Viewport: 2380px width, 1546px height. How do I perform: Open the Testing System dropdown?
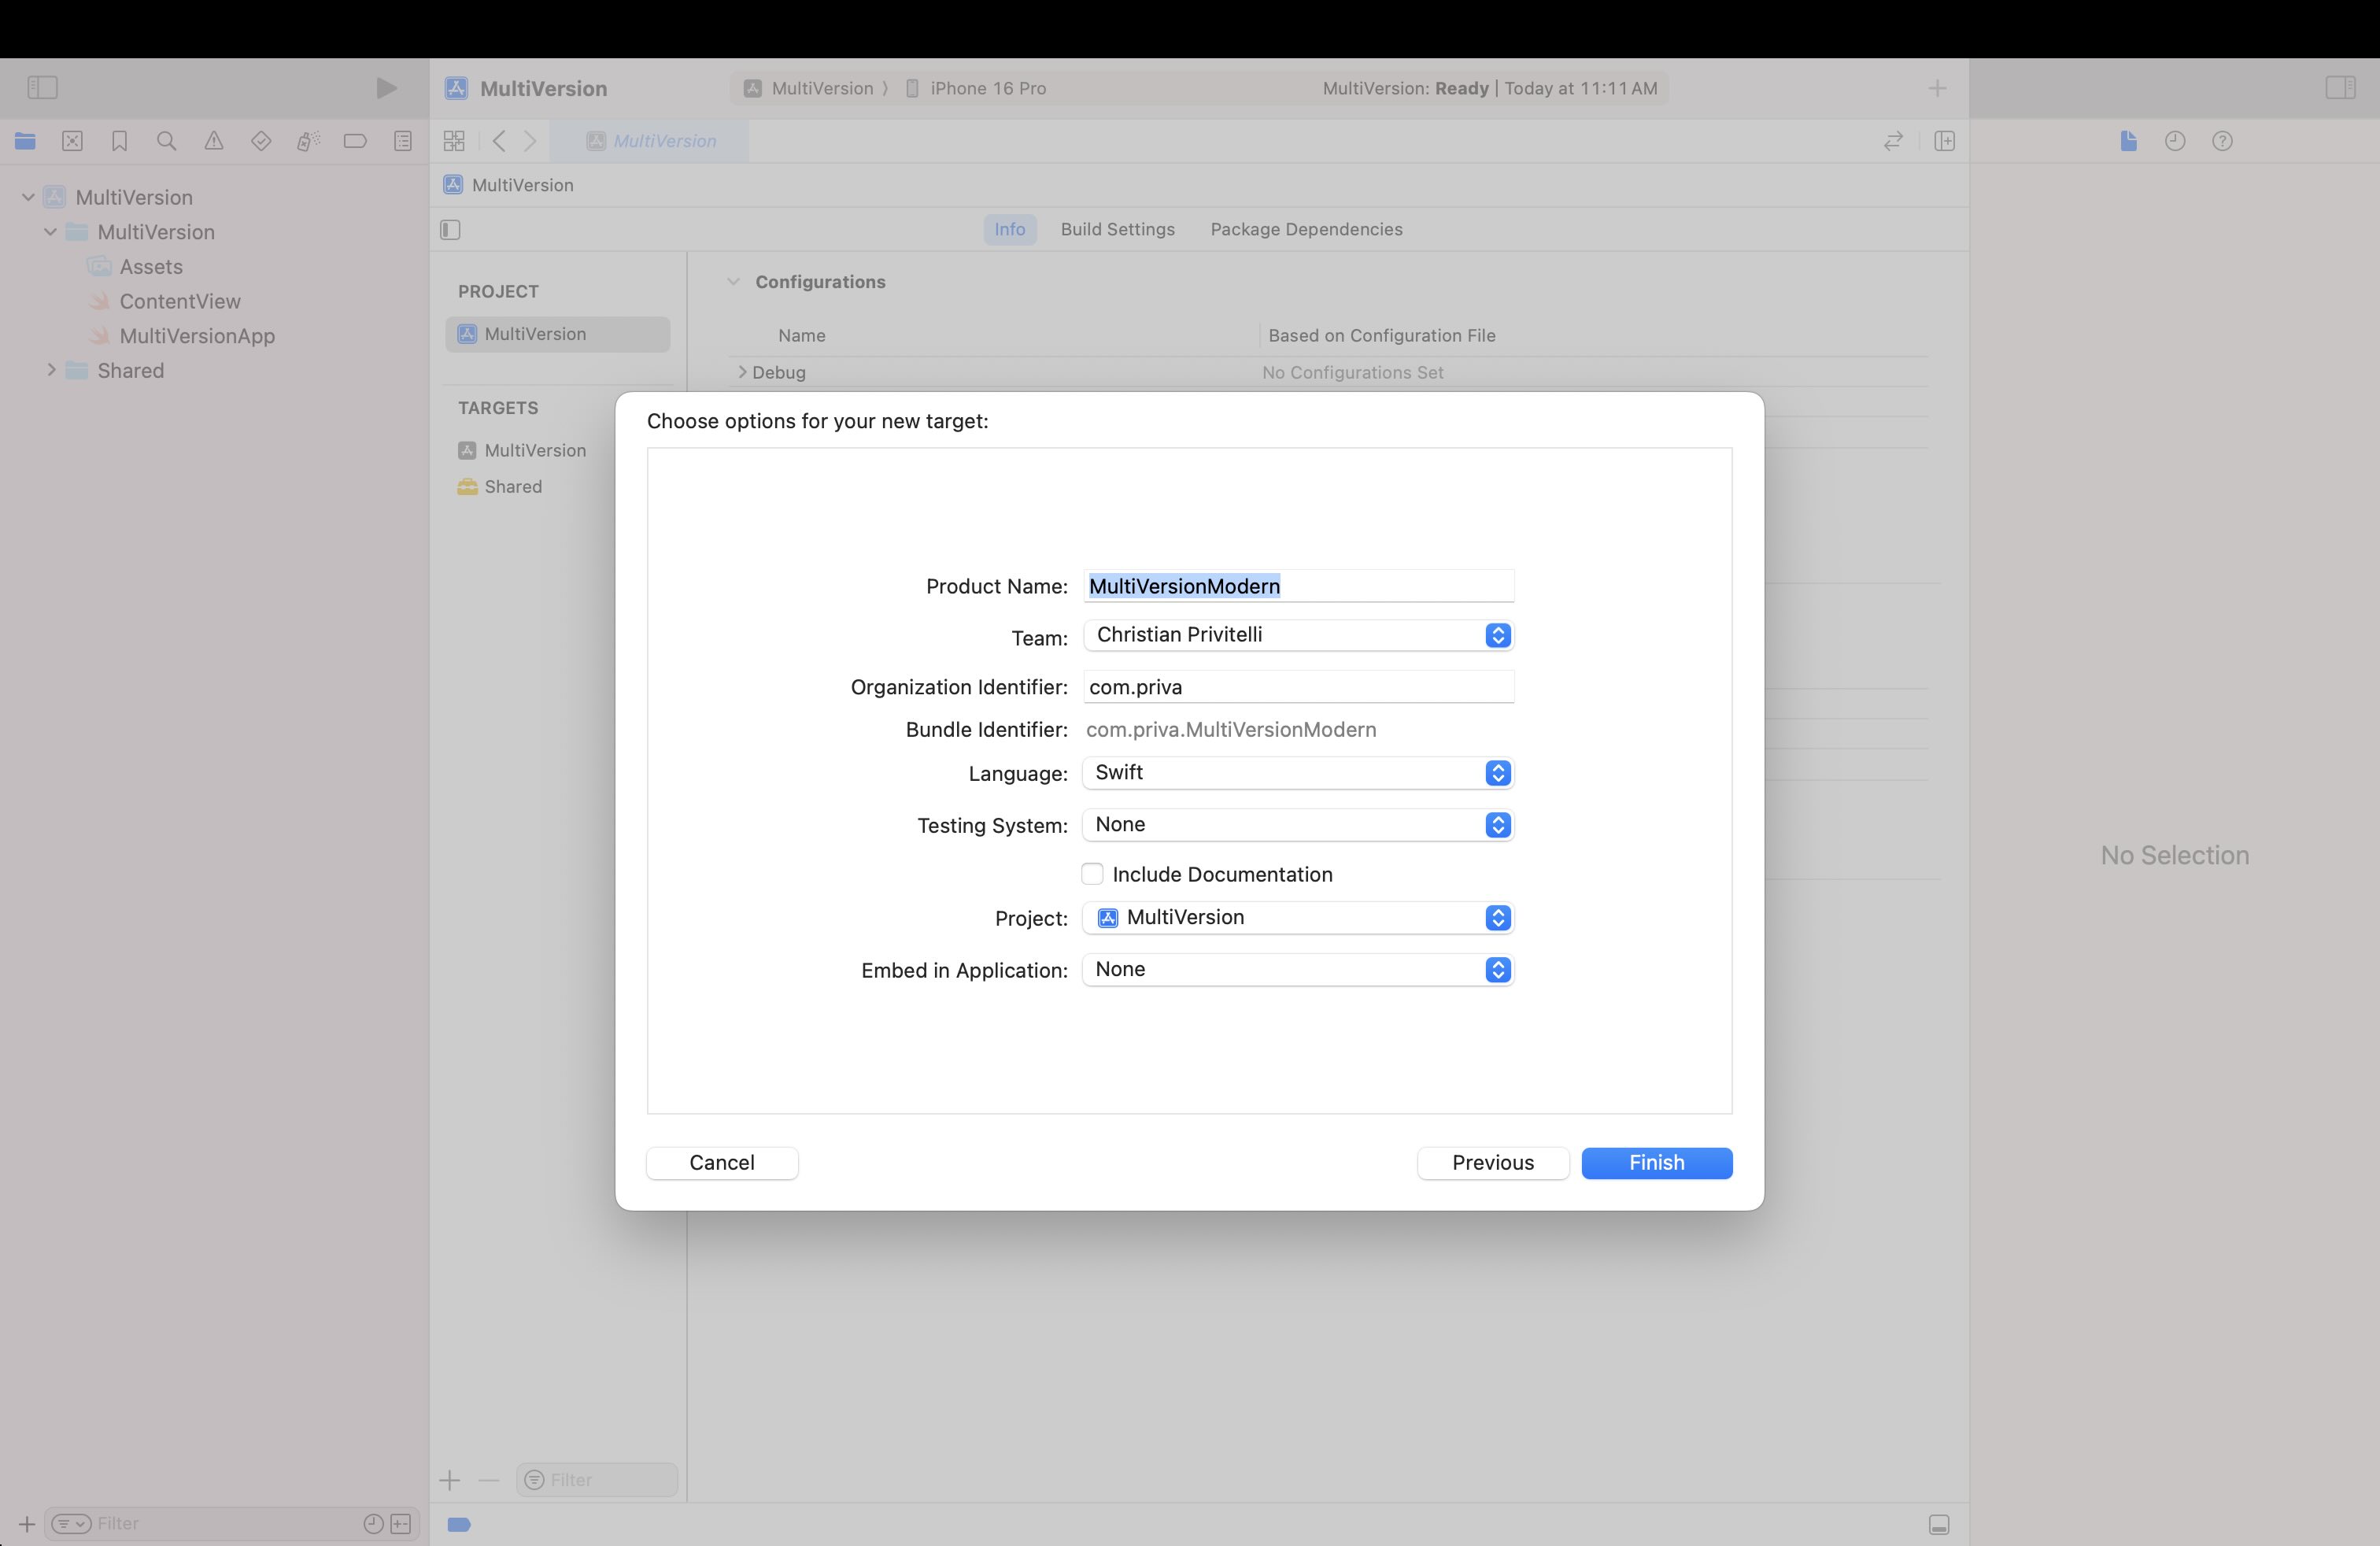1298,825
